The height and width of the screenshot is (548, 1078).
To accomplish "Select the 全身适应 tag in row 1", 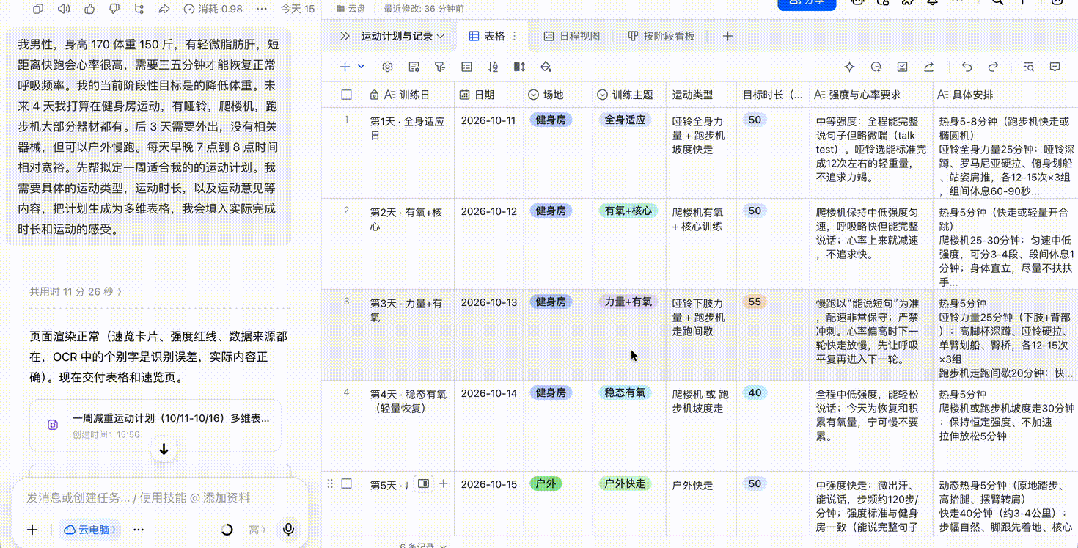I will click(x=626, y=120).
